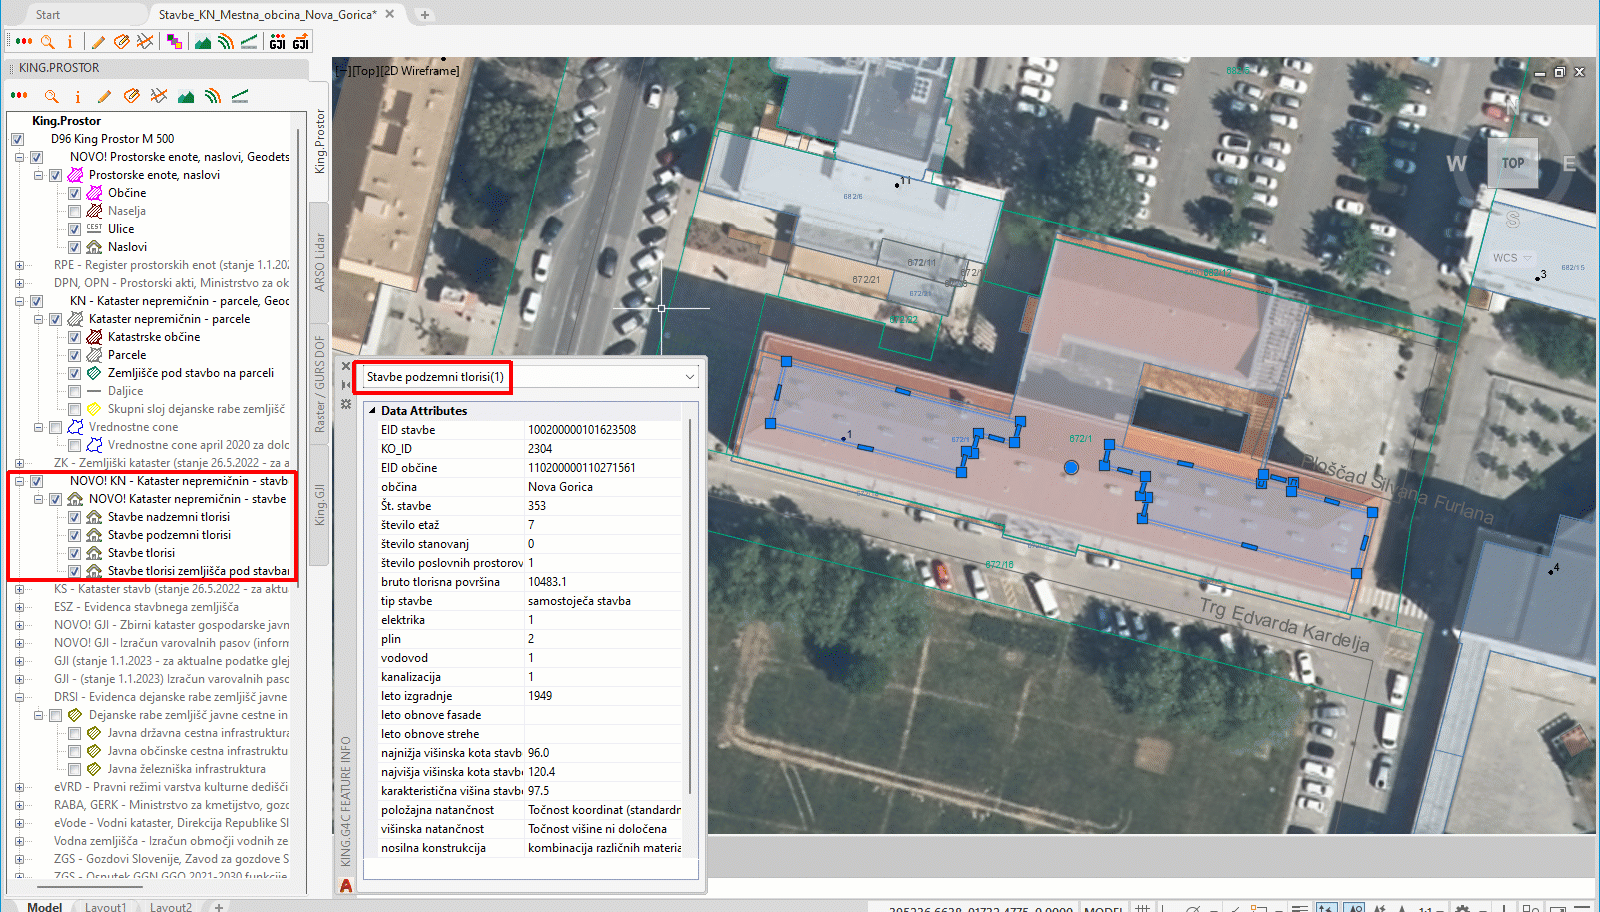Click the note-edit icon in the KING.PROSTOR panel
The width and height of the screenshot is (1600, 912).
click(x=131, y=96)
